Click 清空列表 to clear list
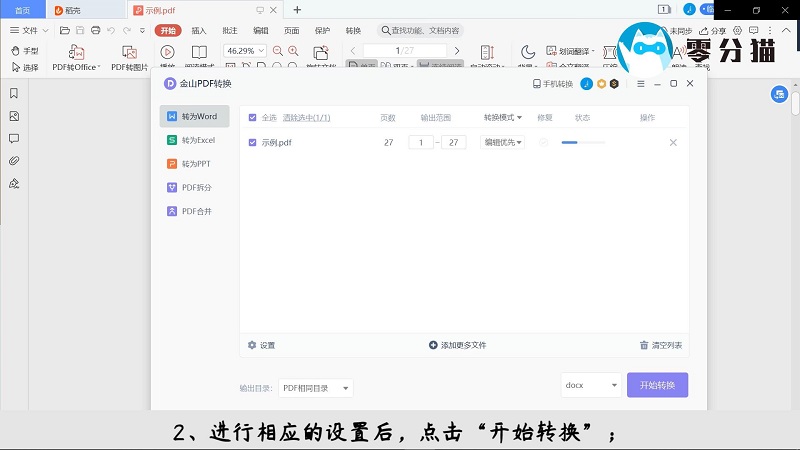This screenshot has height=450, width=800. pos(661,345)
